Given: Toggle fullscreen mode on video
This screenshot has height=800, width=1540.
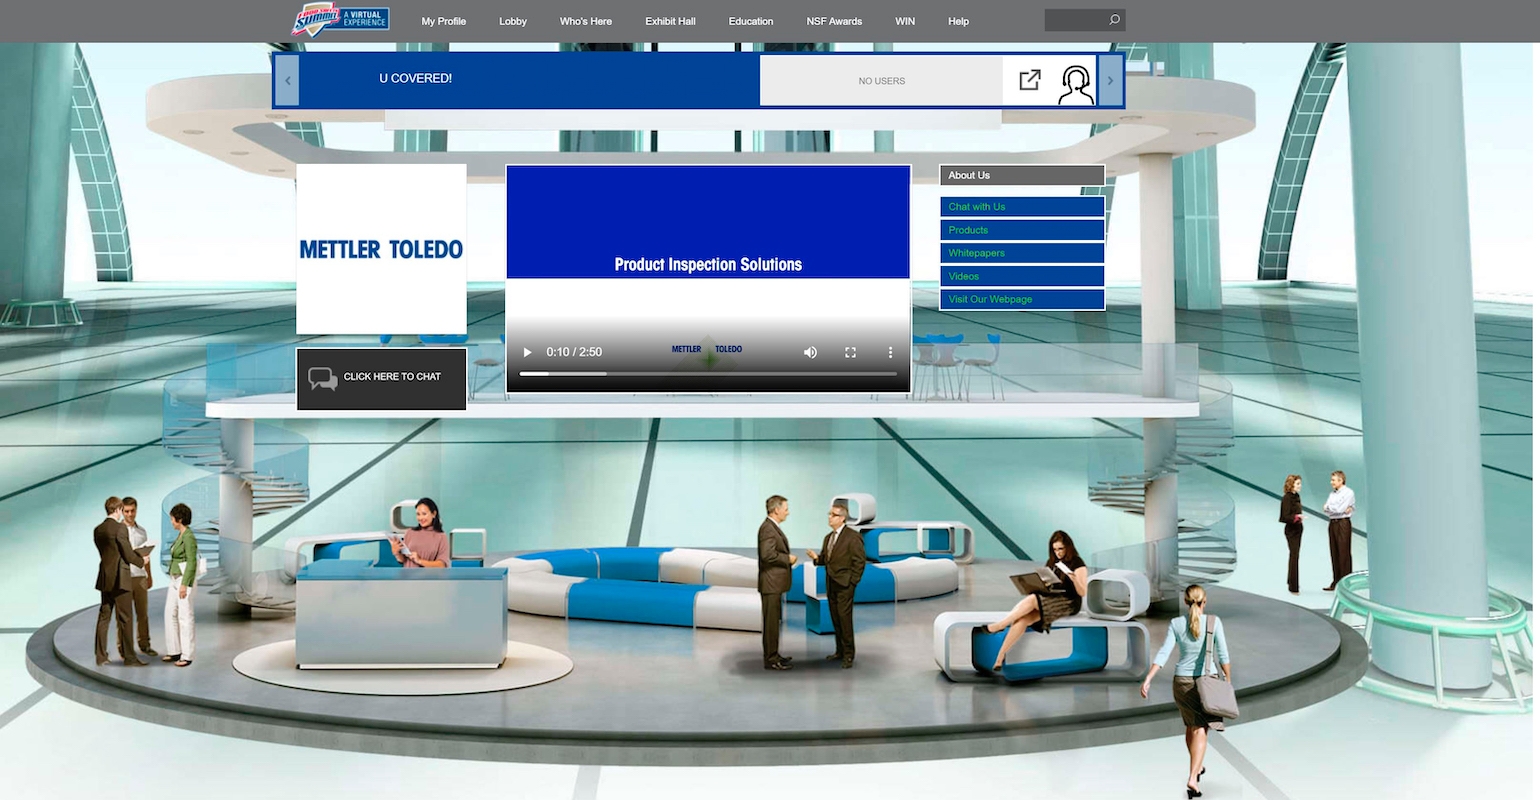Looking at the screenshot, I should point(850,352).
